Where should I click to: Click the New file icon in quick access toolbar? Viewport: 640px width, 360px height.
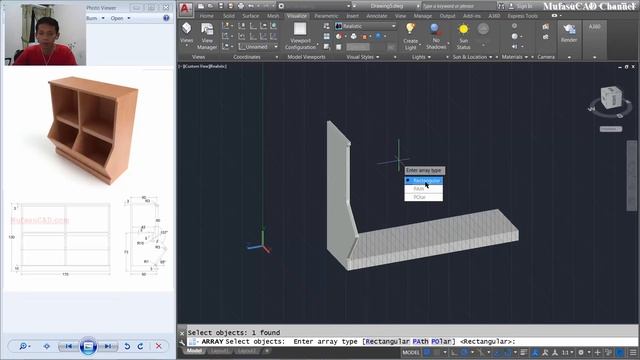point(201,6)
